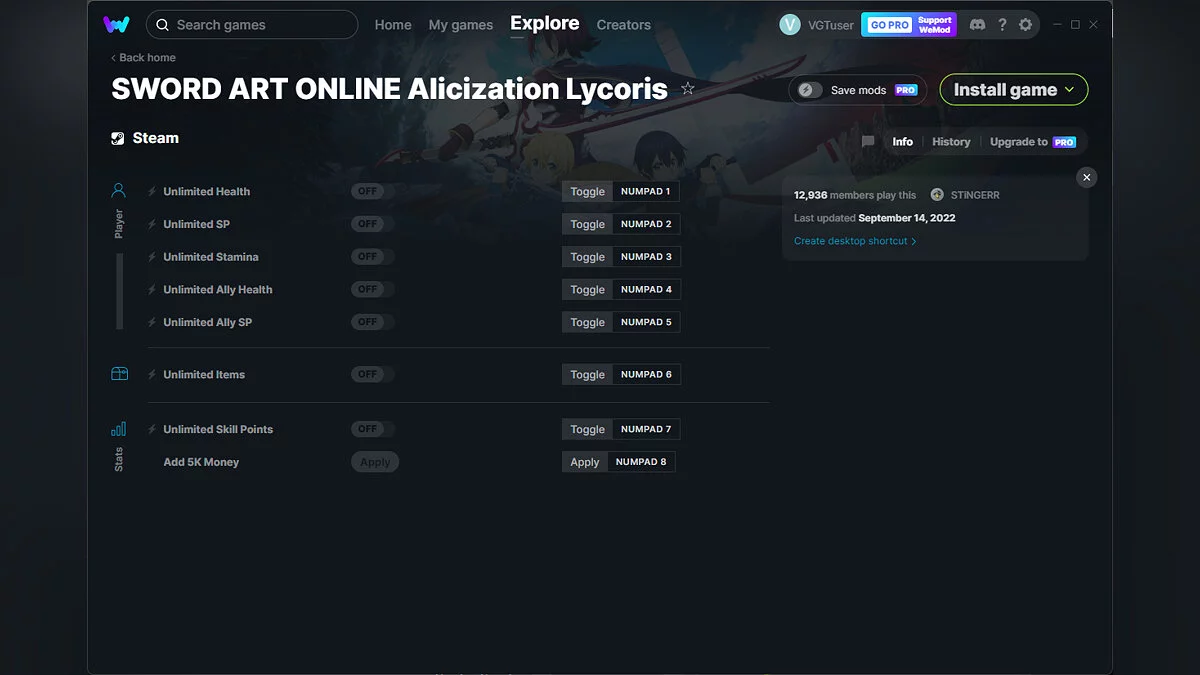This screenshot has width=1200, height=675.
Task: Click the Steam platform icon
Action: pyautogui.click(x=118, y=139)
